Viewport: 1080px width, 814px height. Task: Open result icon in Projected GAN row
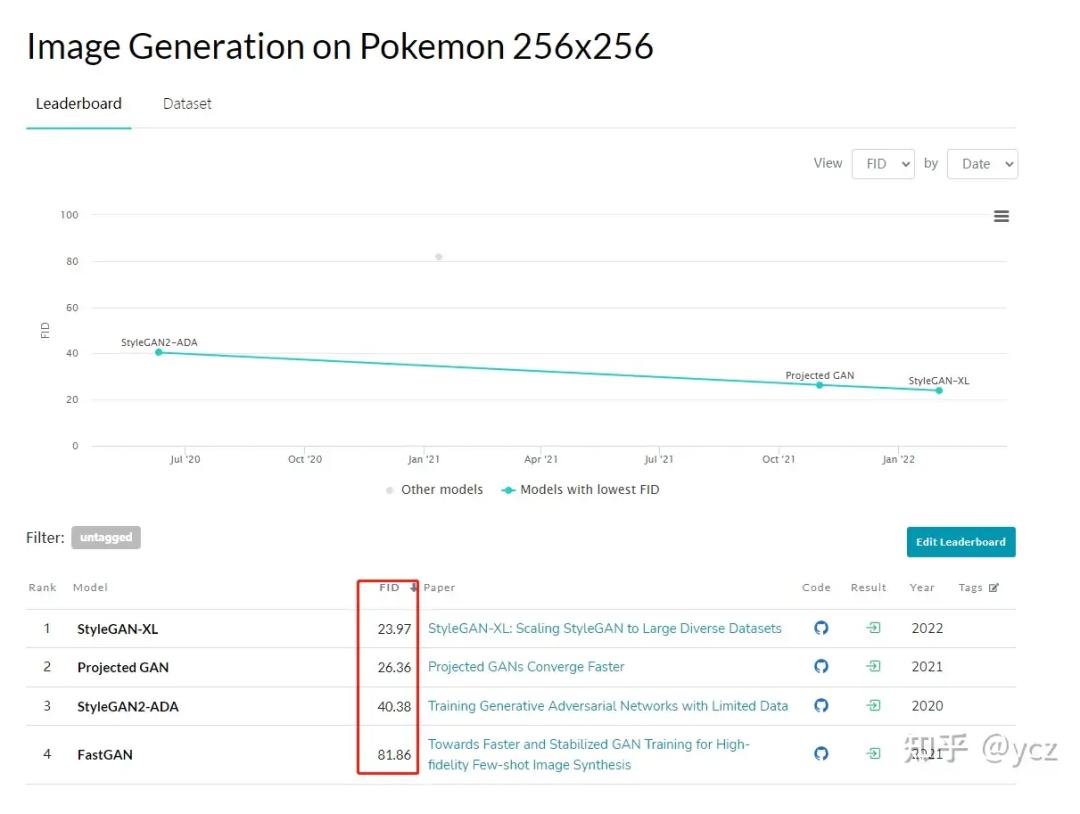[873, 667]
